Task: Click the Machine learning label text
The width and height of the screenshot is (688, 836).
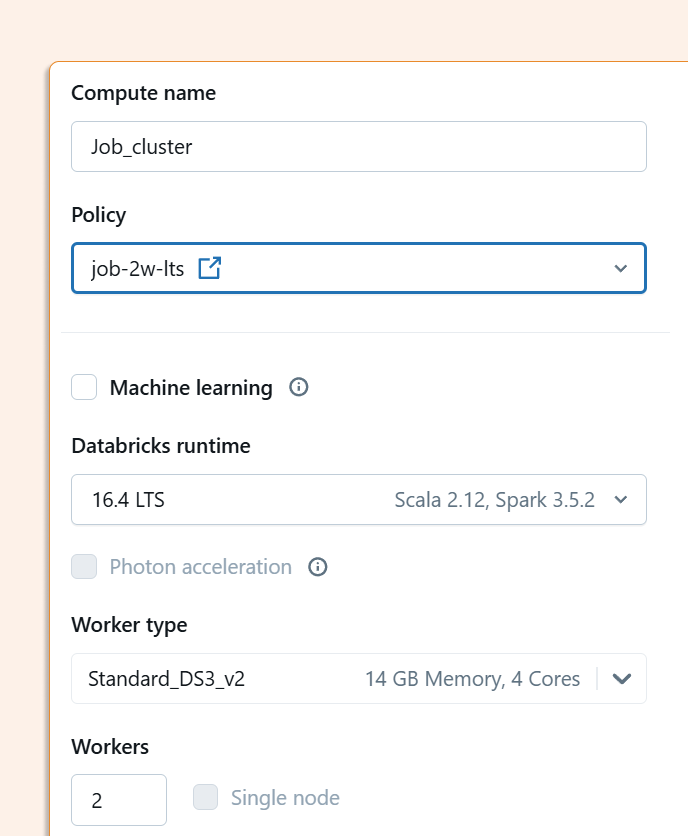Action: [x=191, y=388]
